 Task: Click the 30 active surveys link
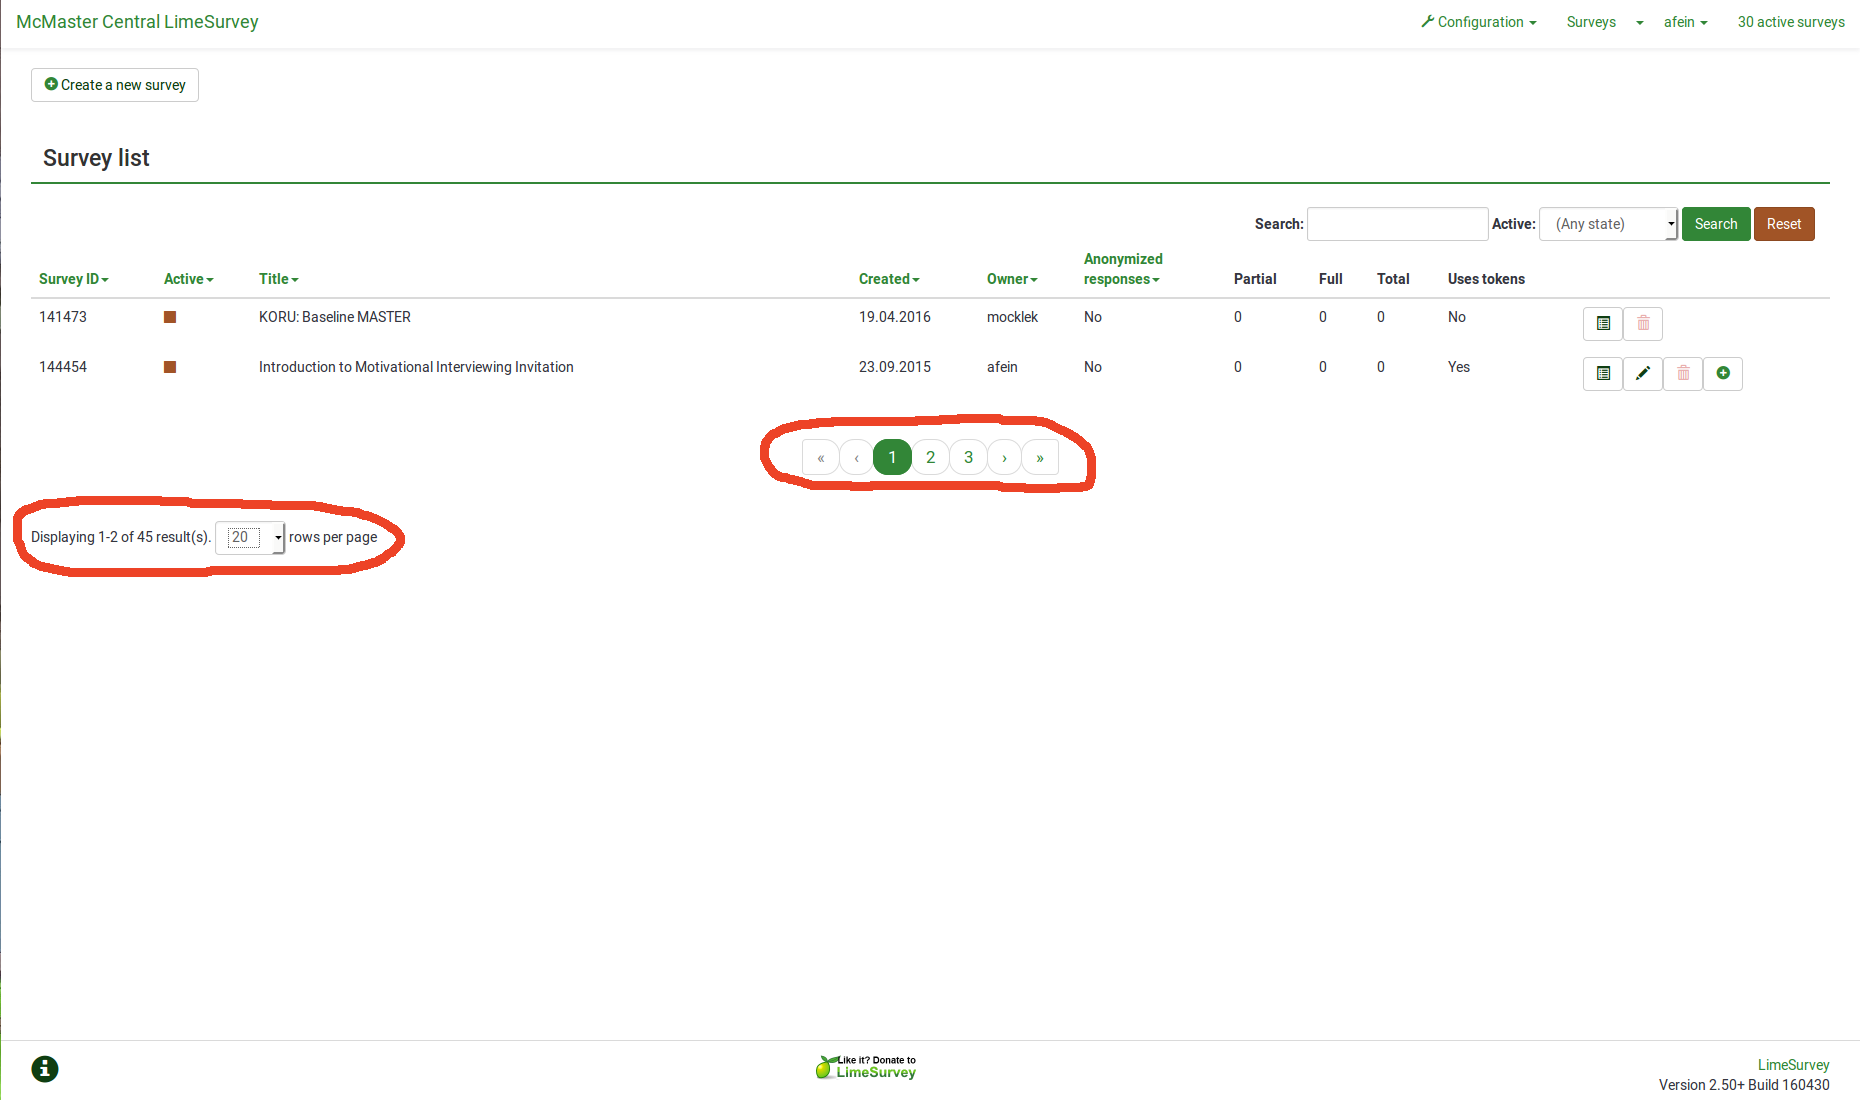tap(1791, 22)
